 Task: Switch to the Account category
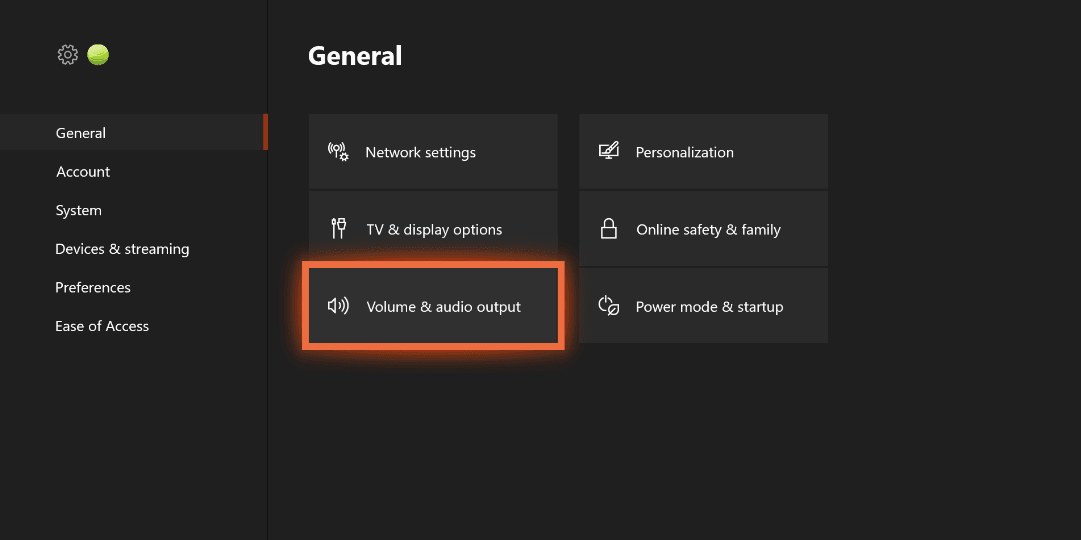point(83,172)
